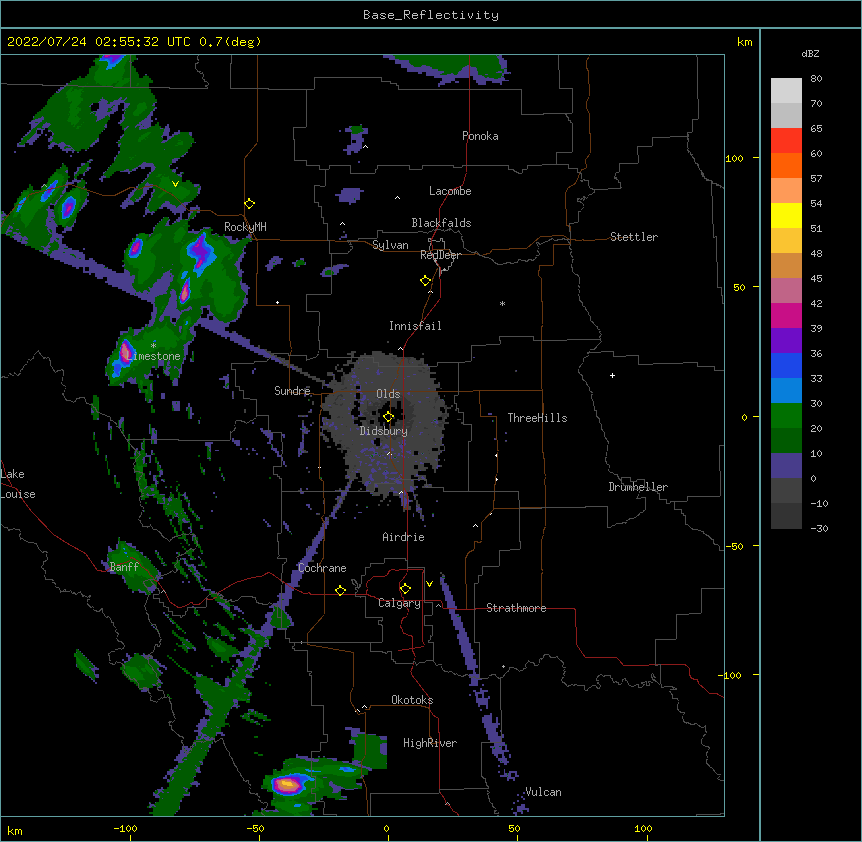Click the white asterisk east of Innisfail
Image resolution: width=862 pixels, height=842 pixels.
point(502,303)
